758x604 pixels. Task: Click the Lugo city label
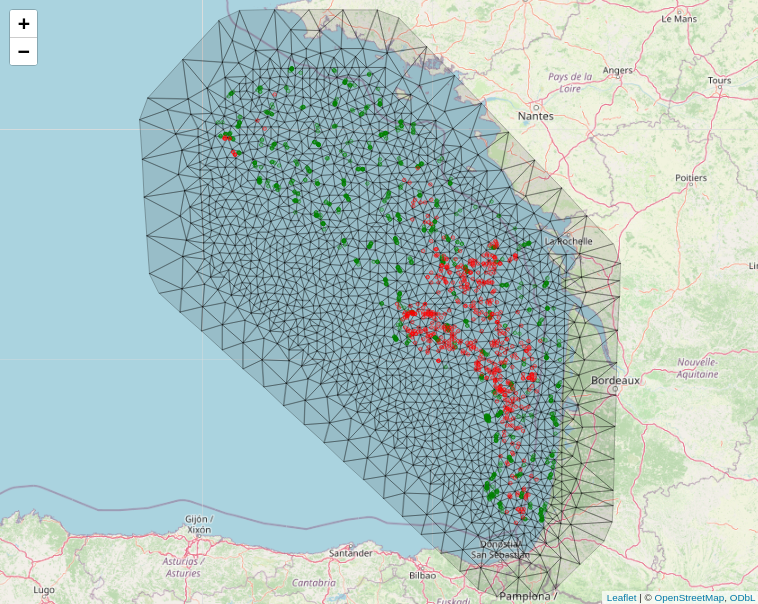[44, 590]
